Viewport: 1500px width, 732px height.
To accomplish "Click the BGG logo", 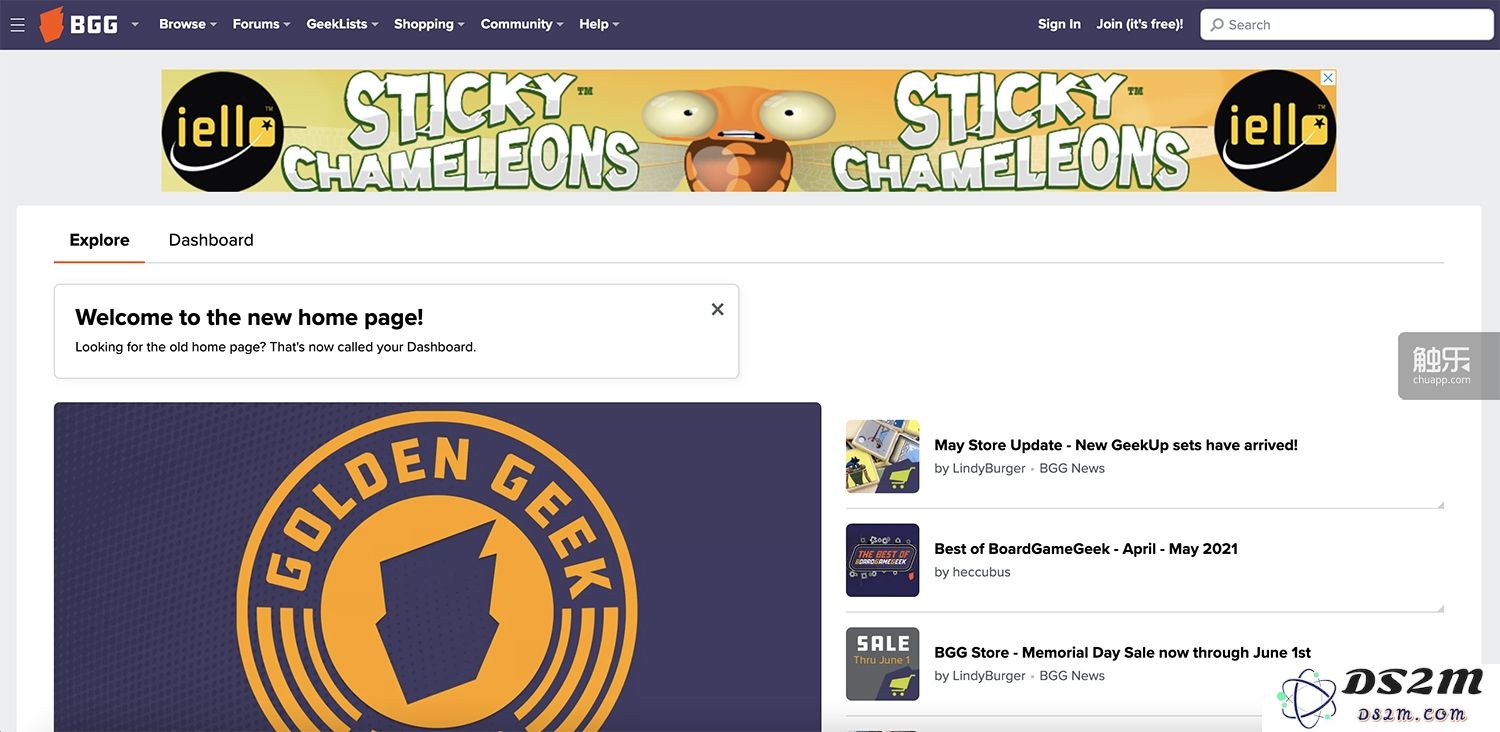I will pos(78,24).
